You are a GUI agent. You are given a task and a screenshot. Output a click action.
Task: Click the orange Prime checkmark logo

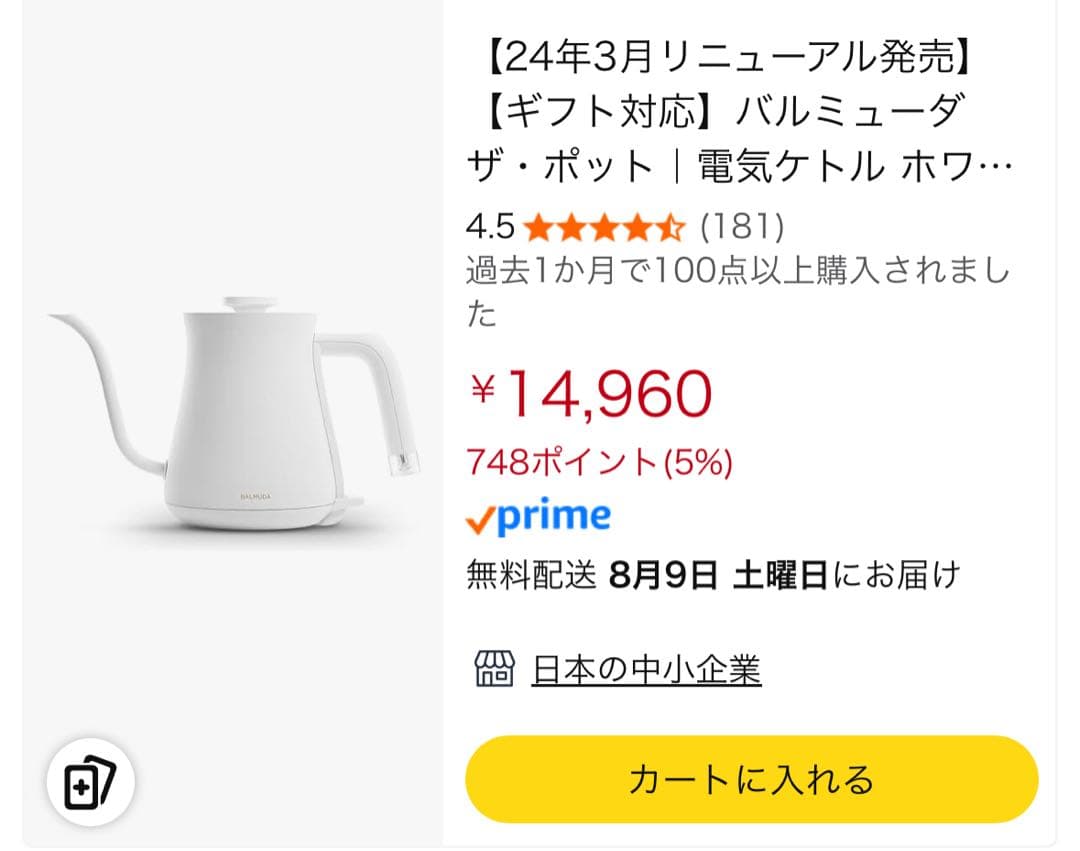click(x=480, y=518)
